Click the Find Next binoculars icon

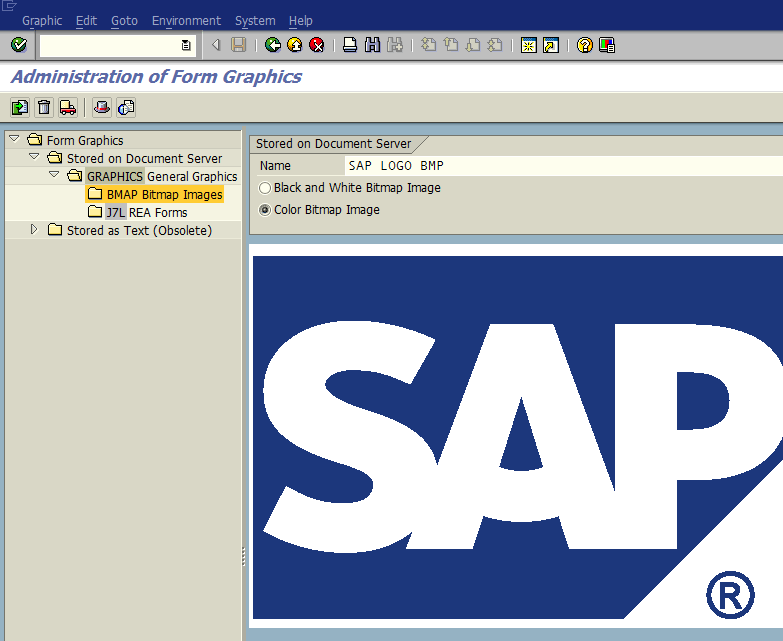click(395, 45)
